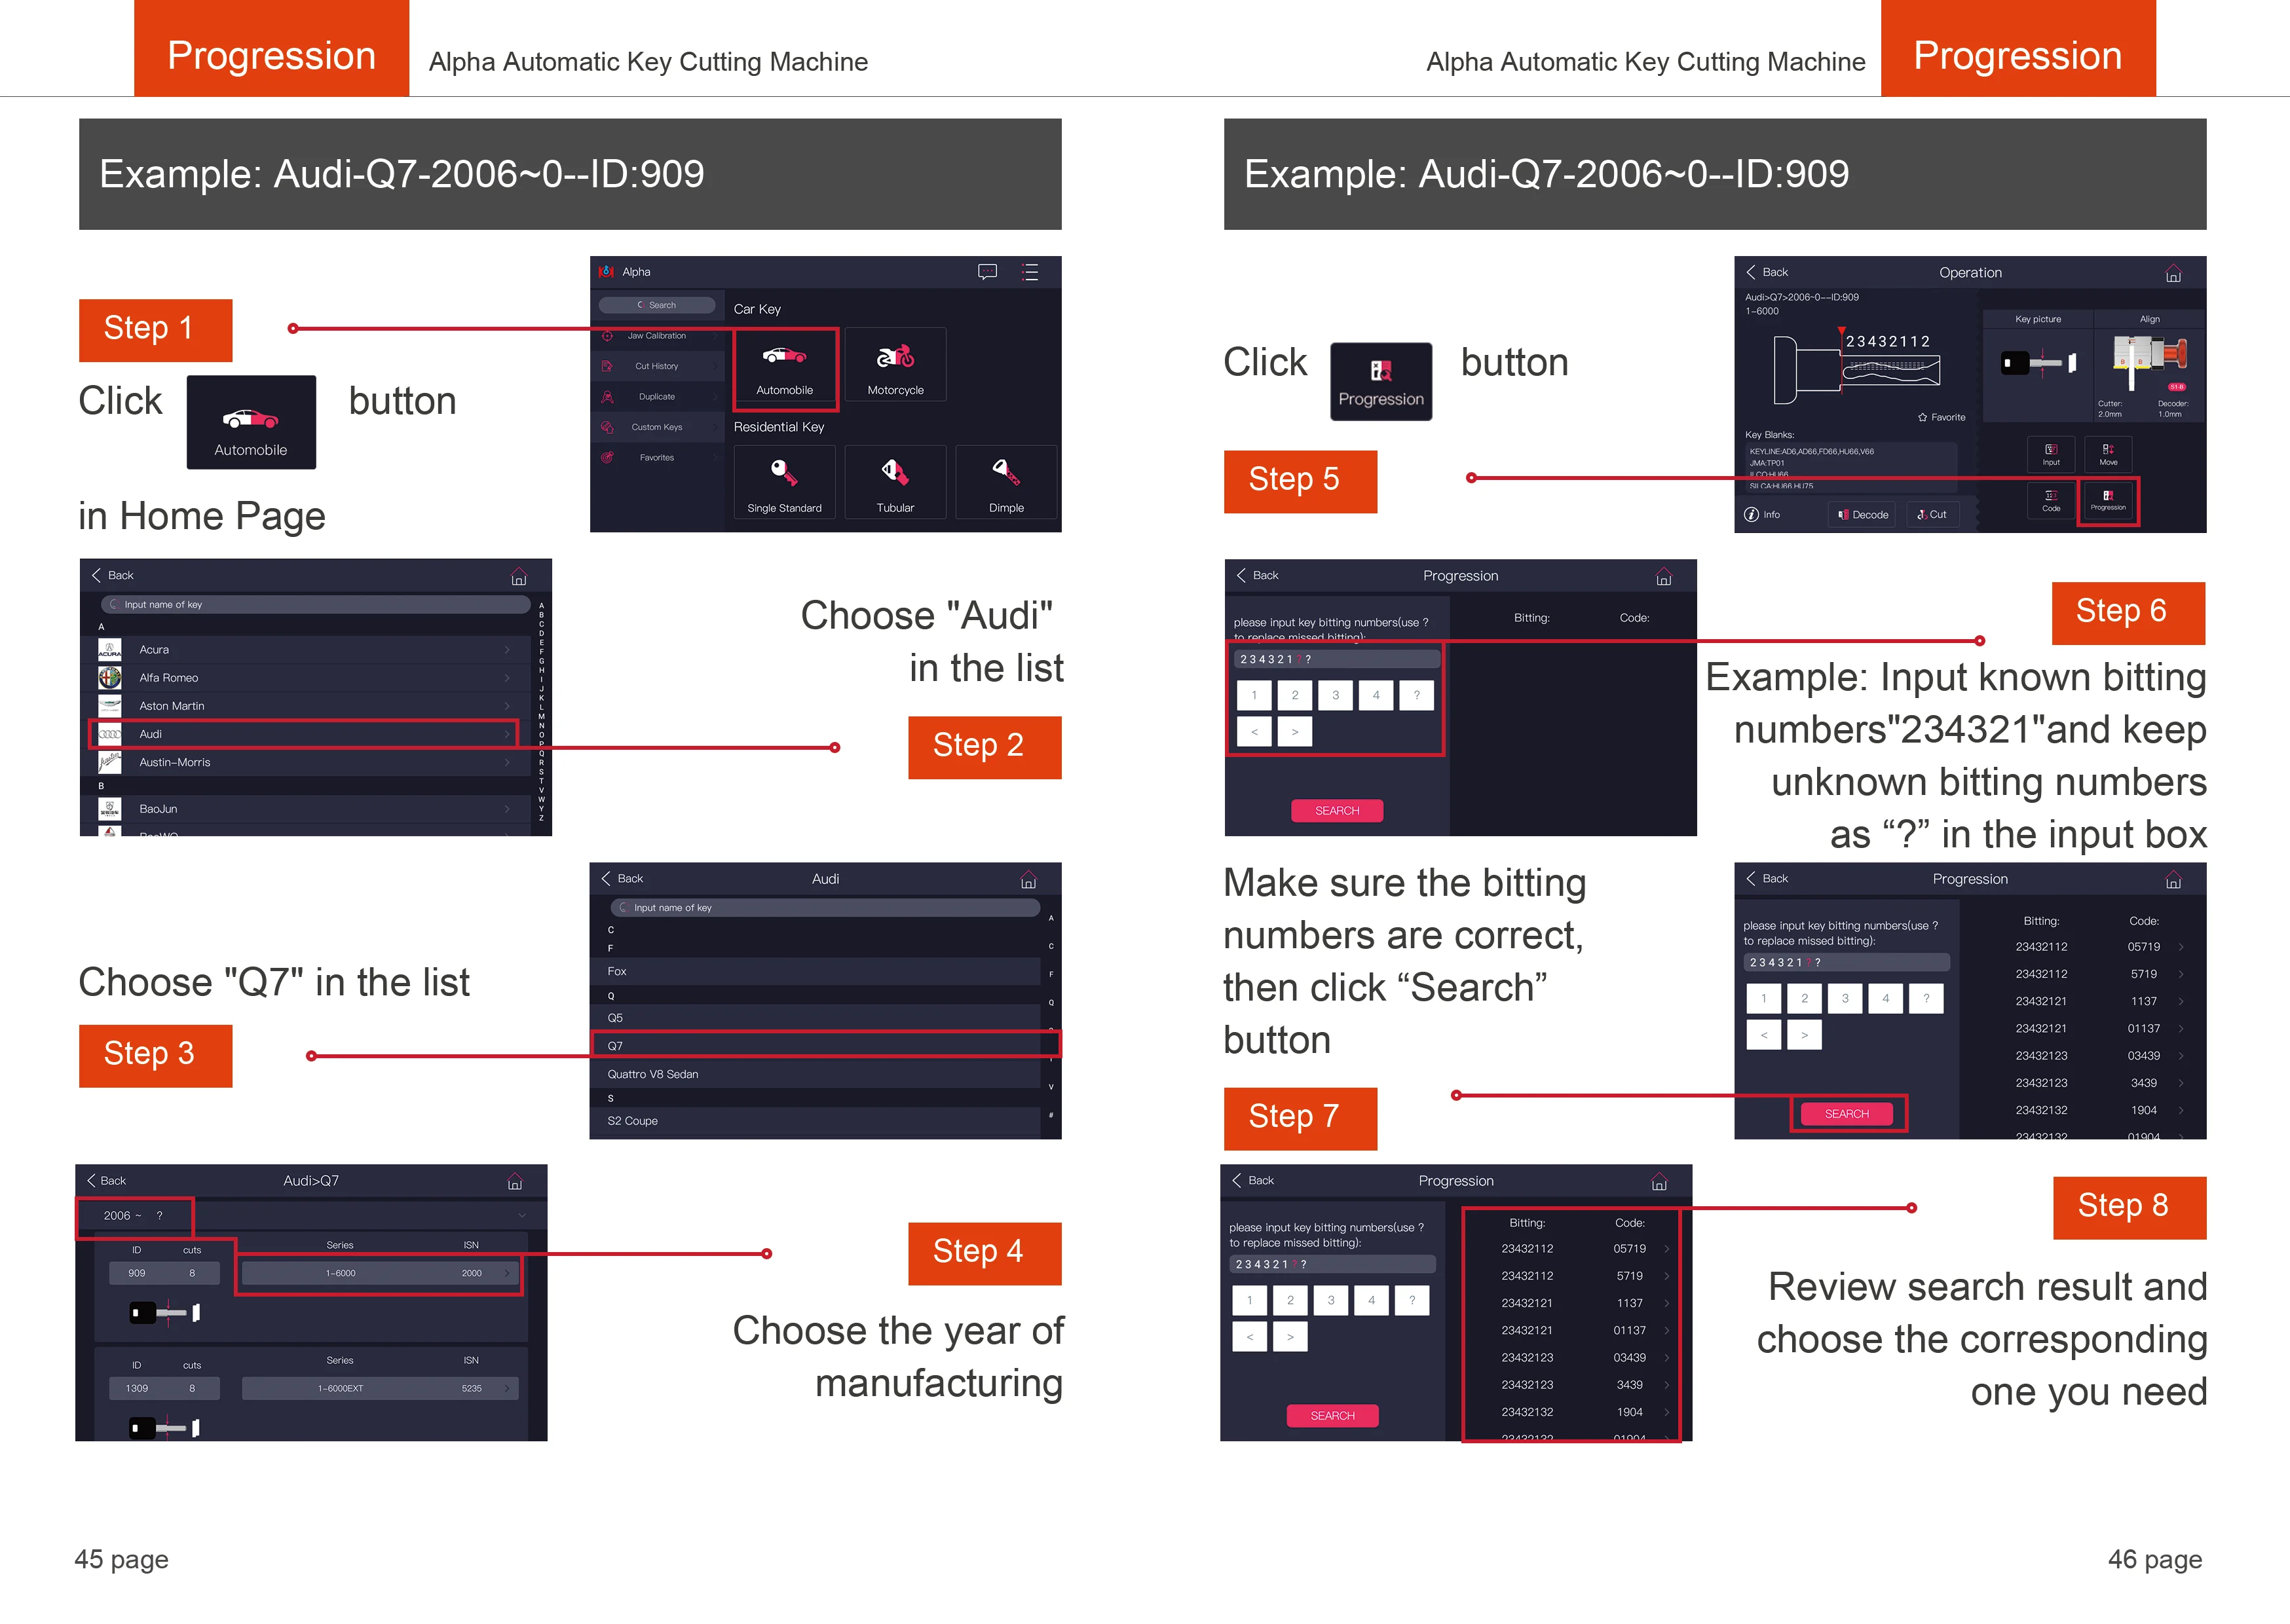
Task: Select the Tubular residential key type
Action: [895, 482]
